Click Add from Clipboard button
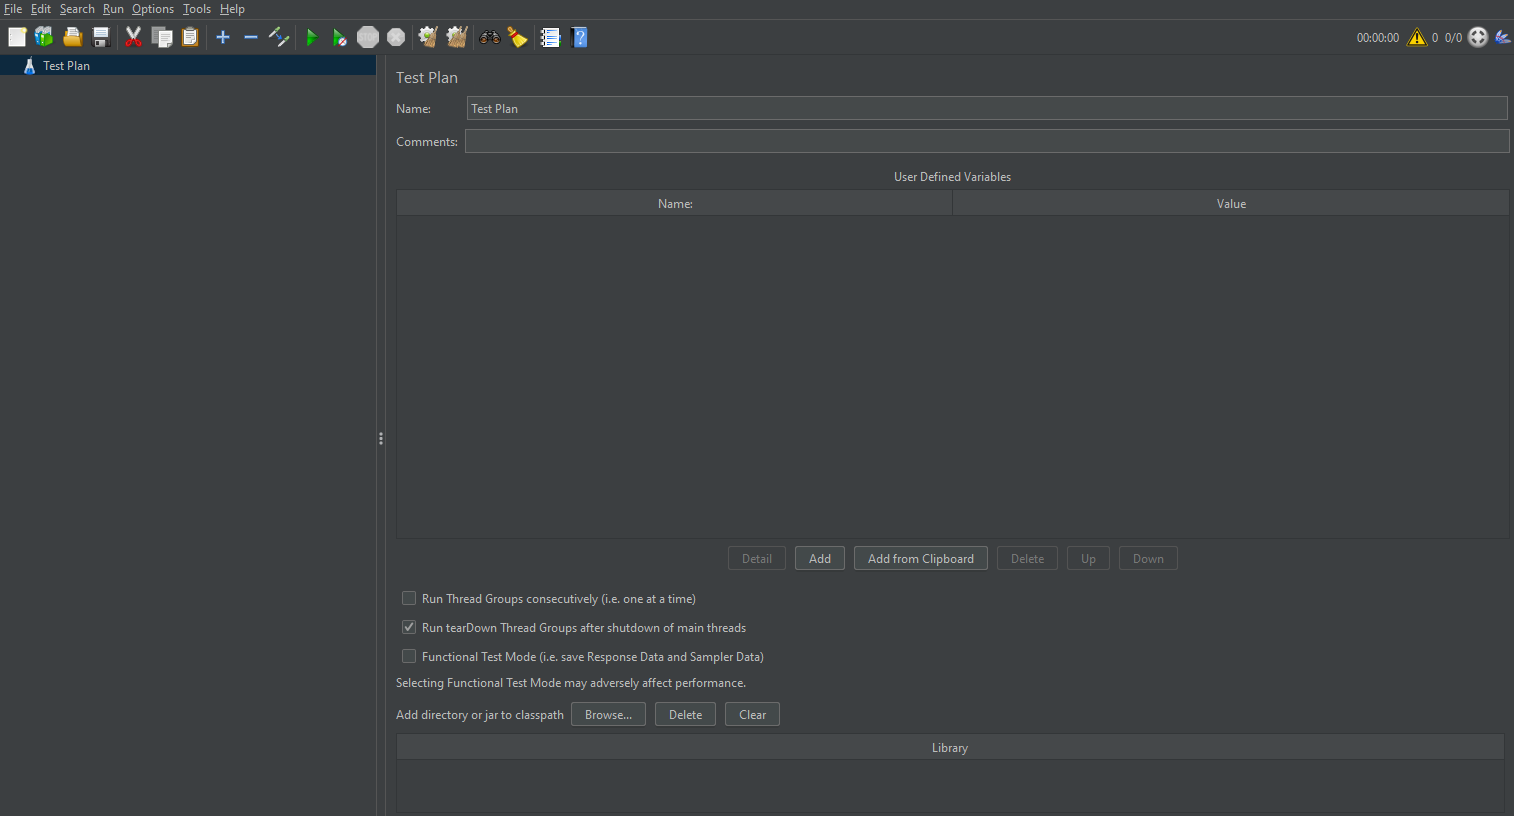1514x816 pixels. point(921,558)
